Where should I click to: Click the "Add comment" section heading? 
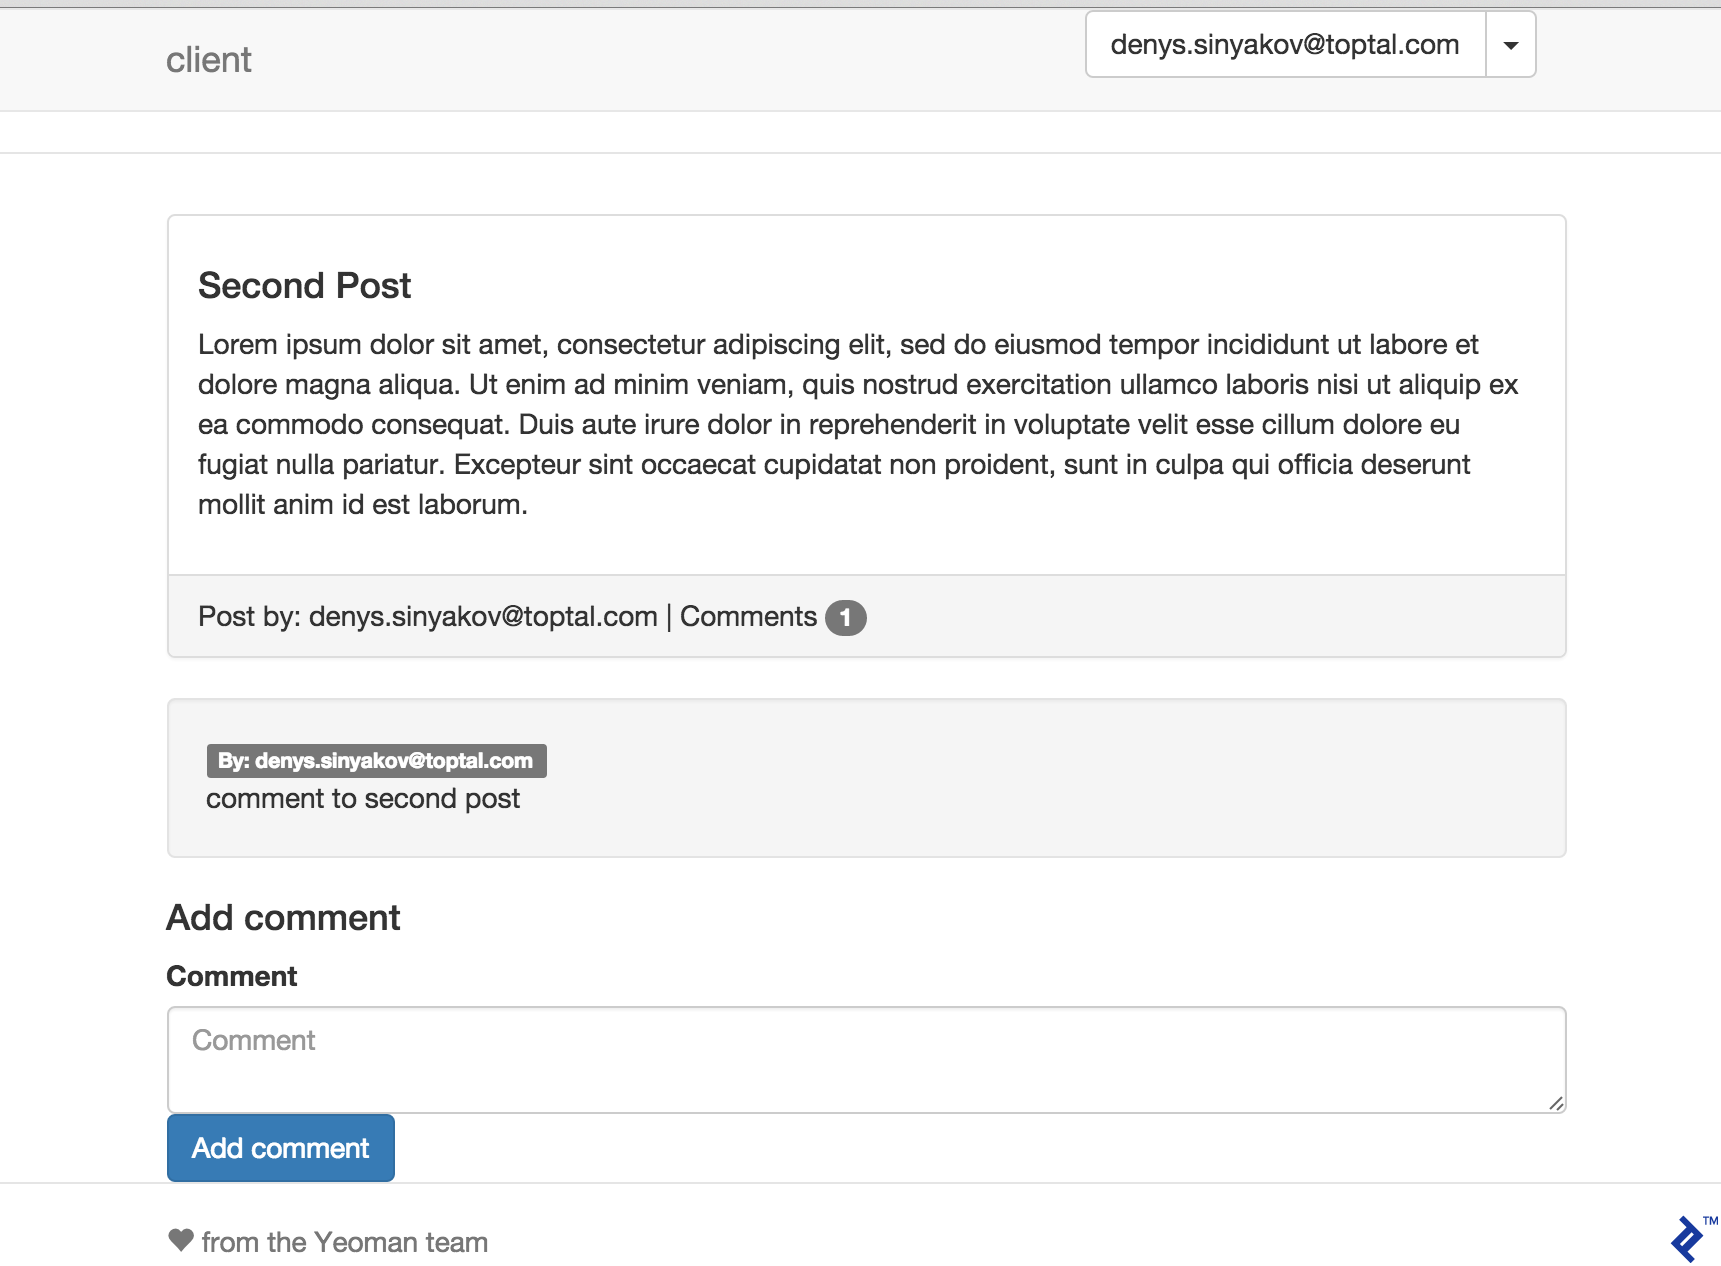coord(283,918)
